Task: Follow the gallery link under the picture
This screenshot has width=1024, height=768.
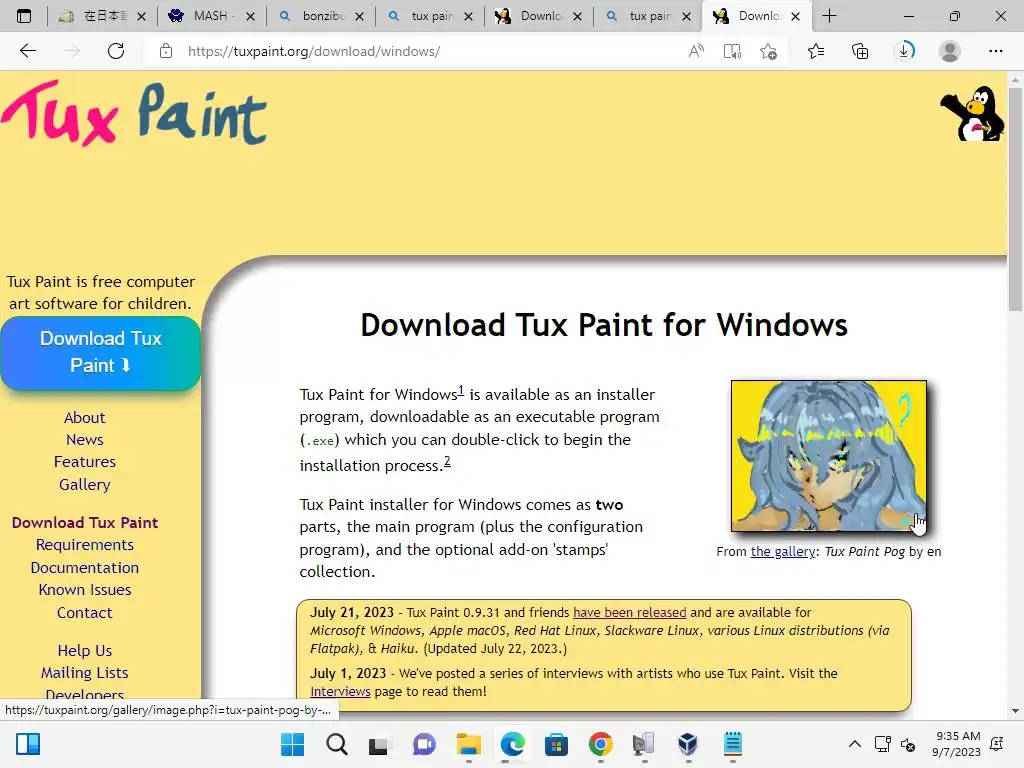Action: tap(783, 551)
